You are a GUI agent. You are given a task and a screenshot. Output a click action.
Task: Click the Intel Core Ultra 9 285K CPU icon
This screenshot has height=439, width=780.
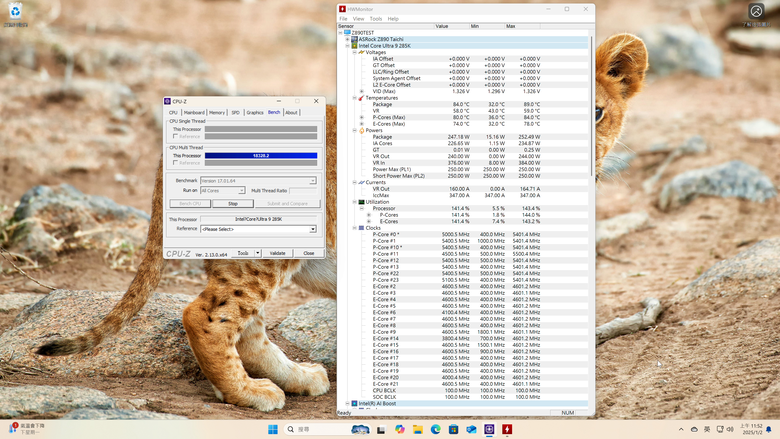(x=354, y=45)
